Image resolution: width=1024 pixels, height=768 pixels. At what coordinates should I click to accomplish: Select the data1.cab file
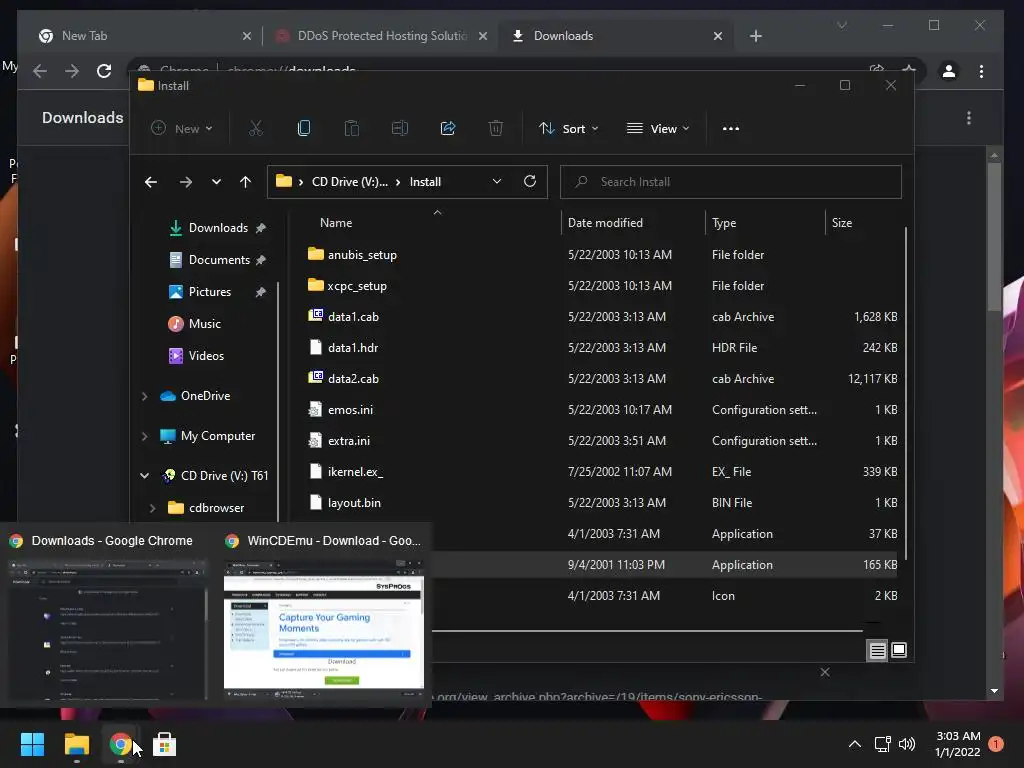[x=353, y=317]
